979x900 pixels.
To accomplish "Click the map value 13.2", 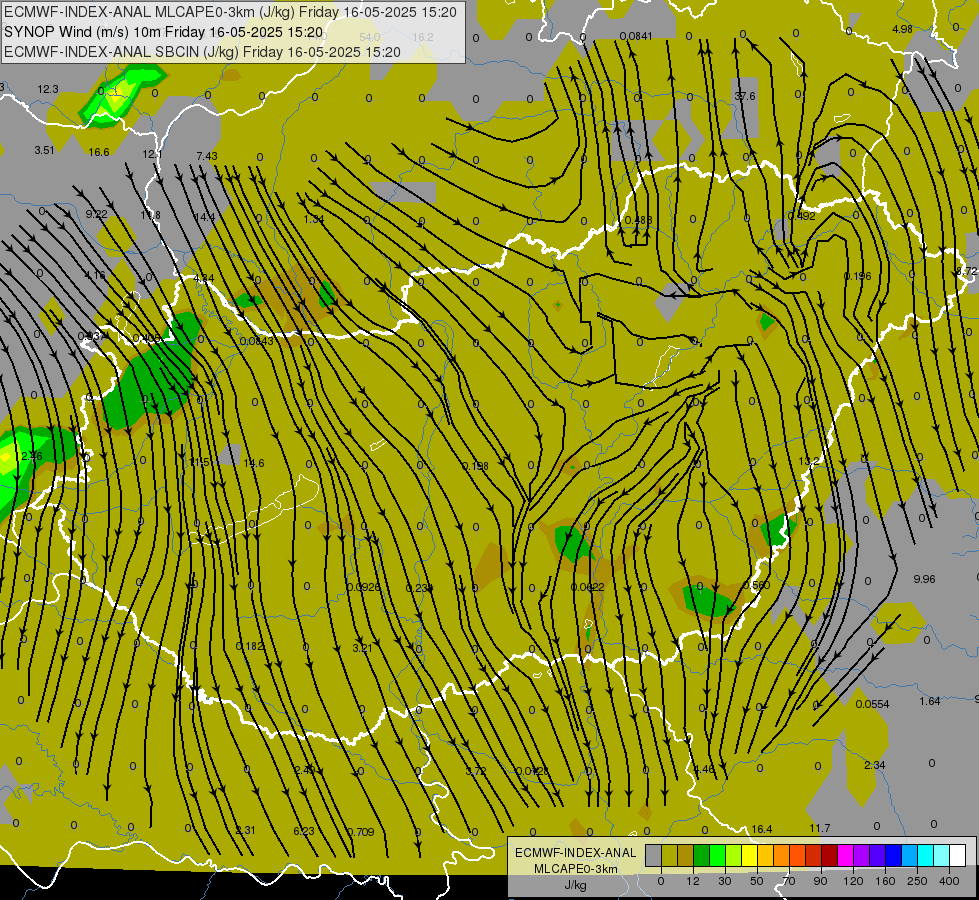I will pos(809,462).
